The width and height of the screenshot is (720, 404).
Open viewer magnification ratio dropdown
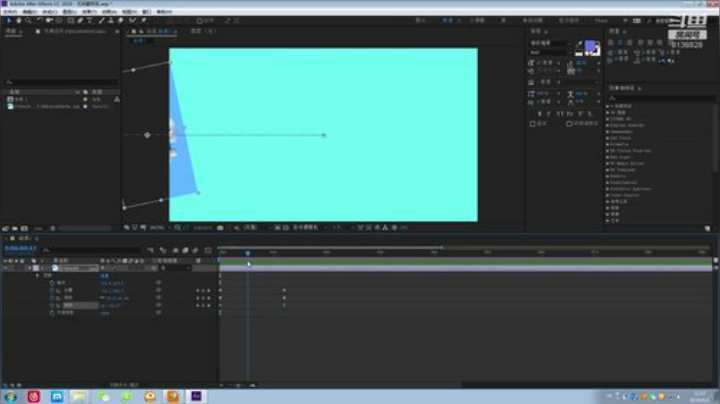tap(159, 228)
